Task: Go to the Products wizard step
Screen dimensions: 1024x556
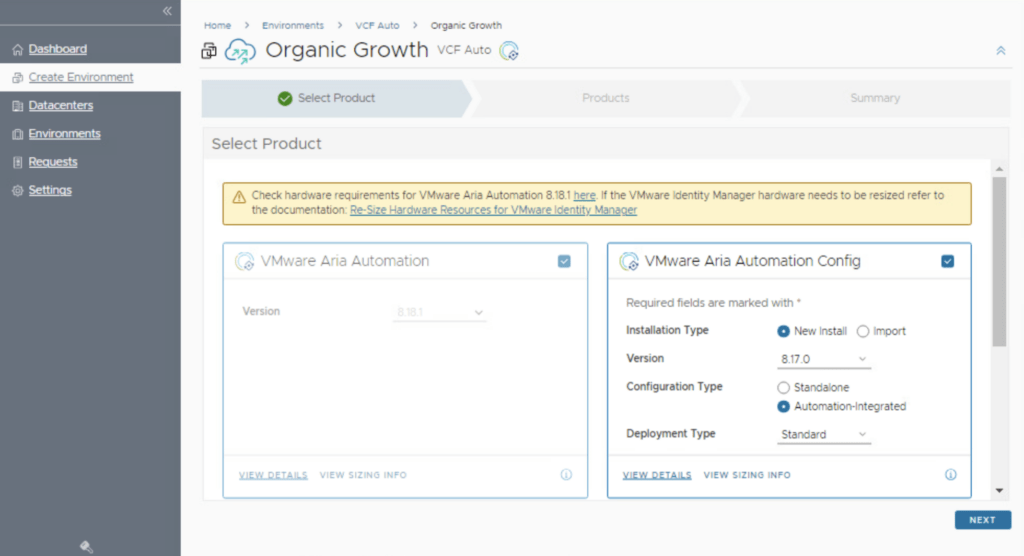Action: point(606,98)
